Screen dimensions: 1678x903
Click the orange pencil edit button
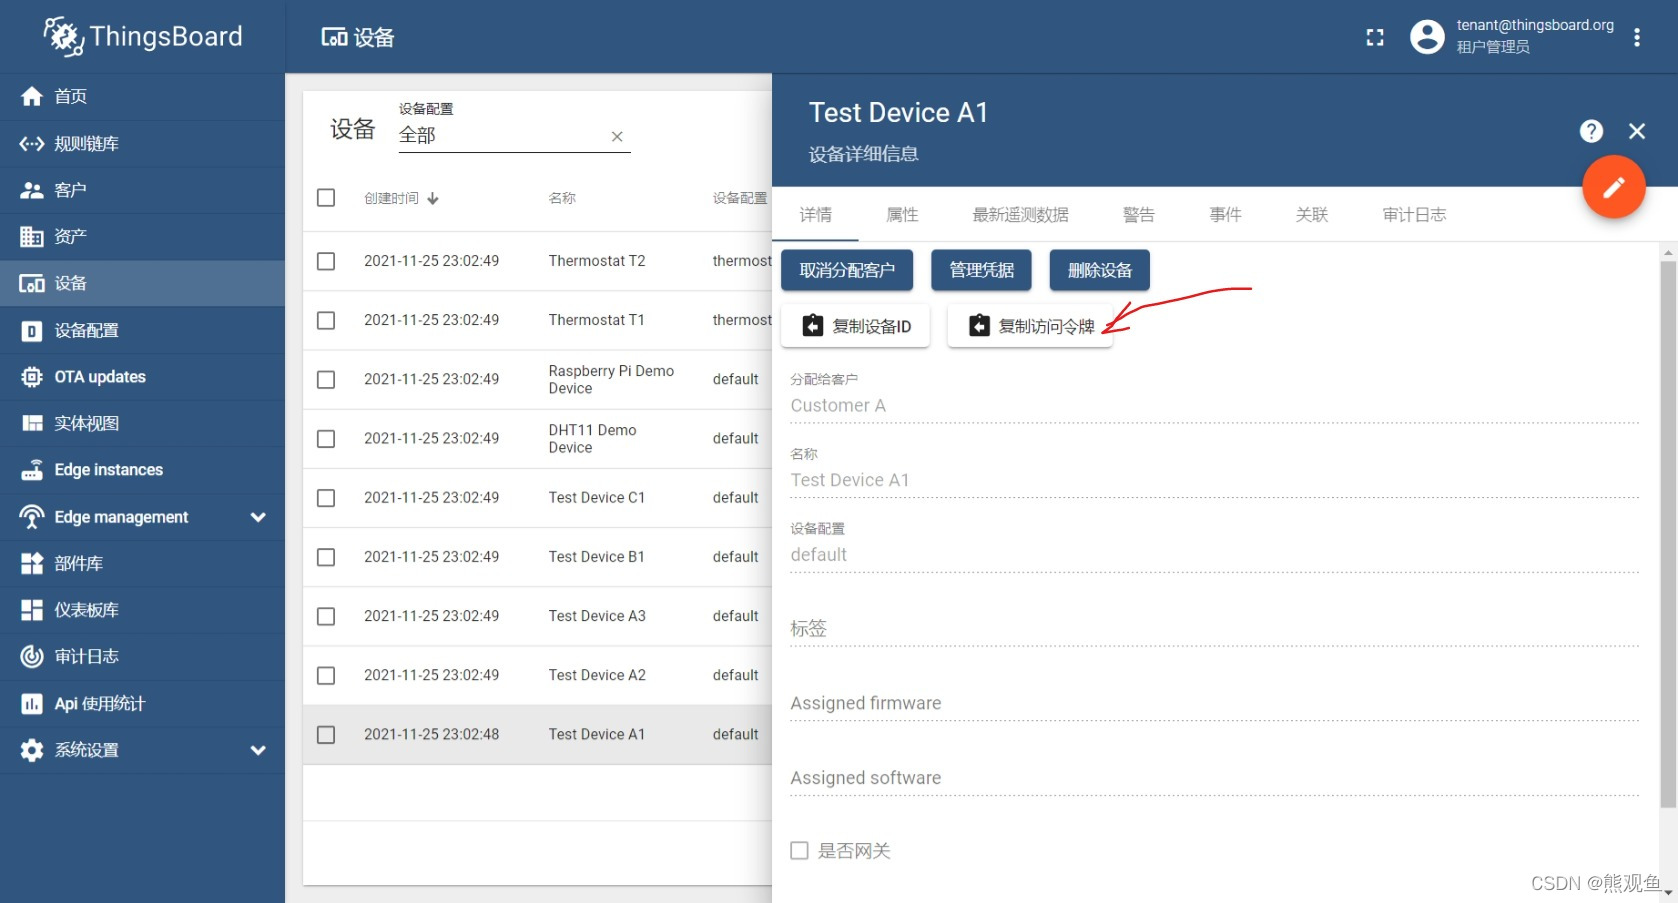(1613, 187)
